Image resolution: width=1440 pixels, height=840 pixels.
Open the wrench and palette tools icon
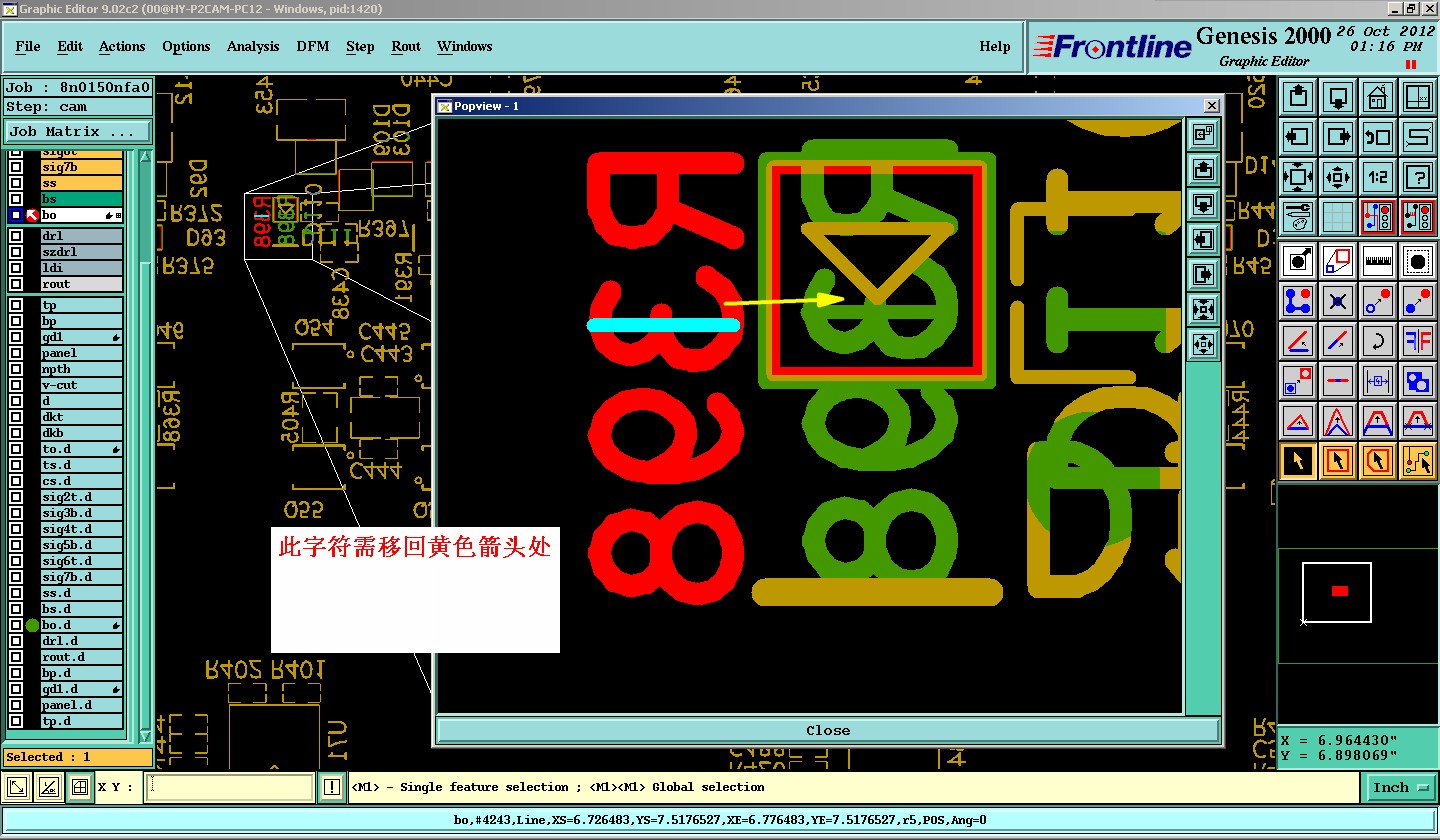pyautogui.click(x=1299, y=216)
